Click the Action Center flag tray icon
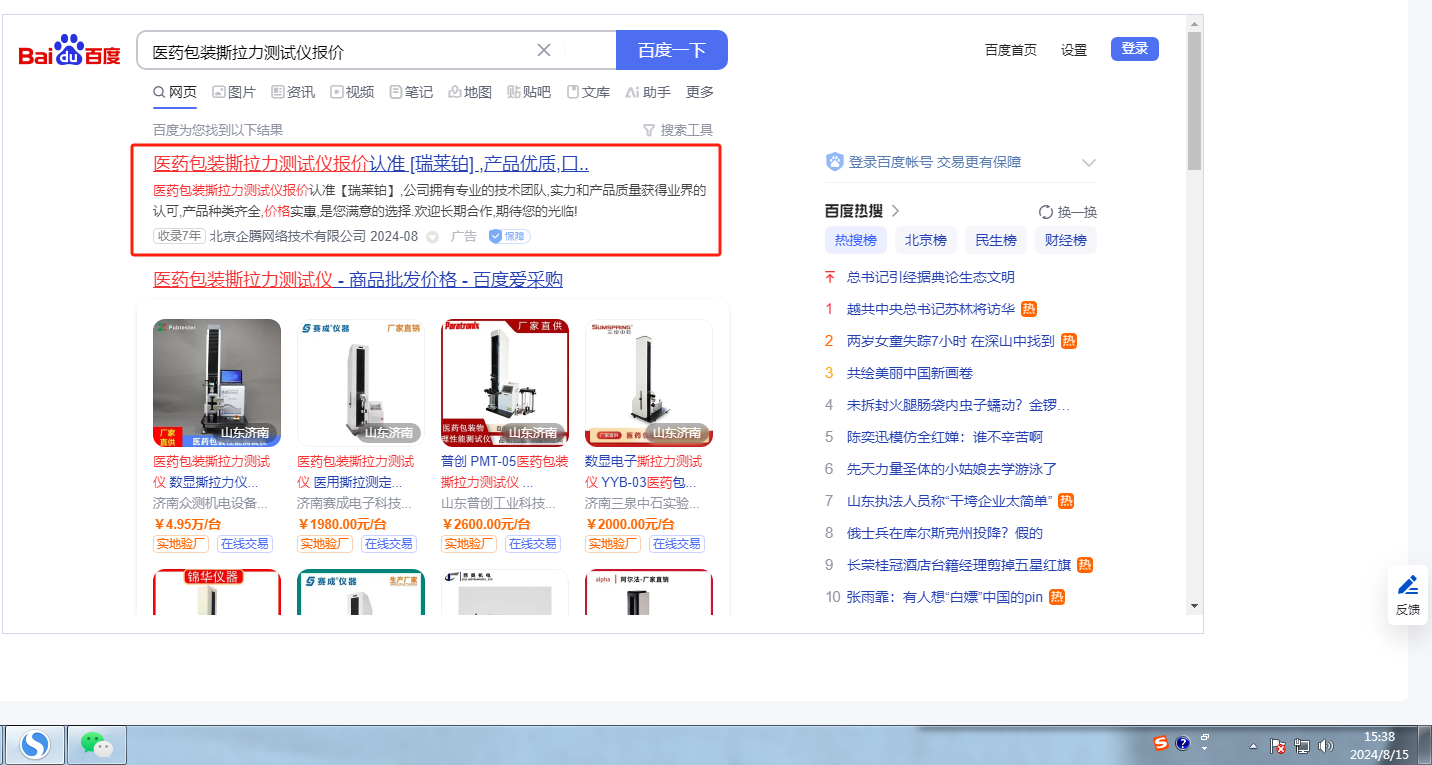1432x765 pixels. point(1278,746)
